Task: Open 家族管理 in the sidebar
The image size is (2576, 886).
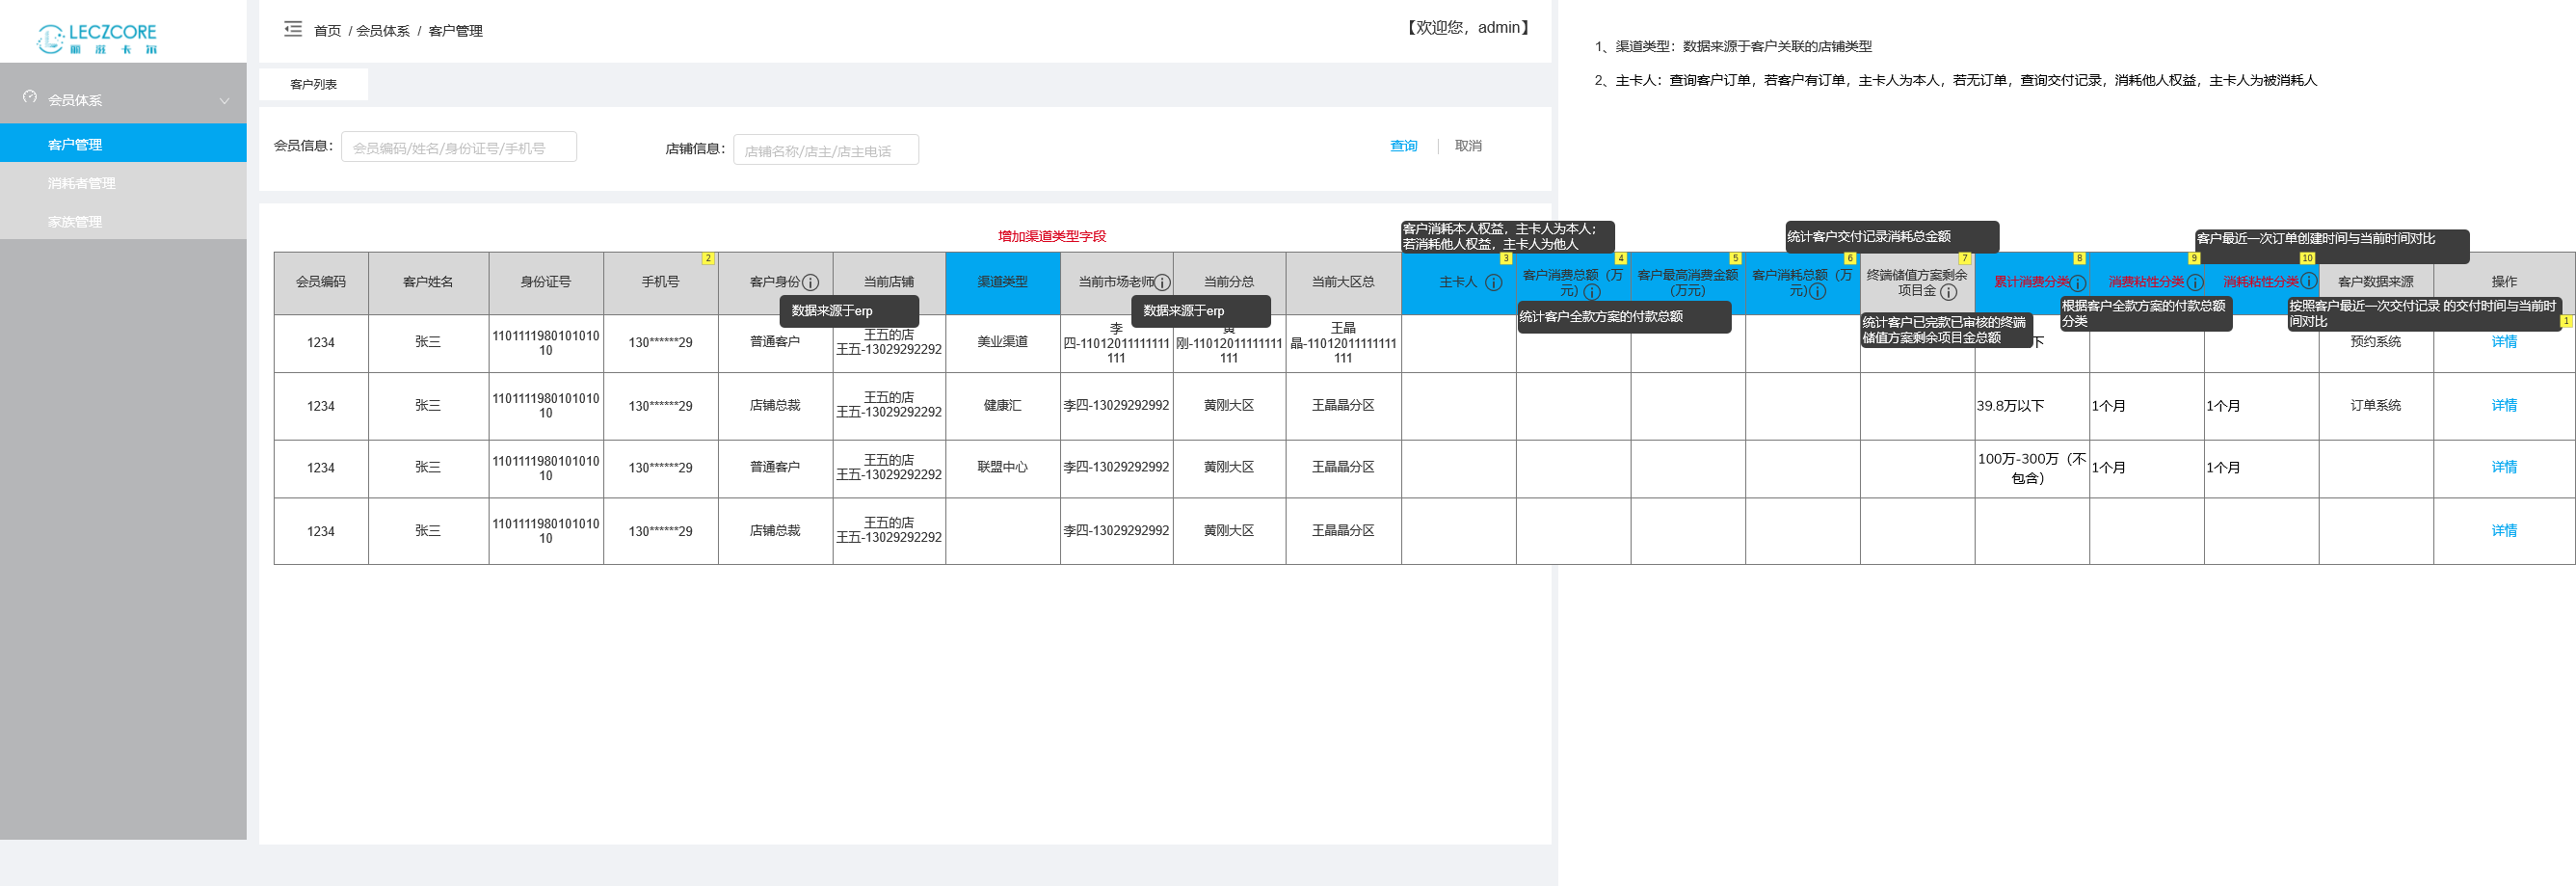Action: pyautogui.click(x=123, y=221)
